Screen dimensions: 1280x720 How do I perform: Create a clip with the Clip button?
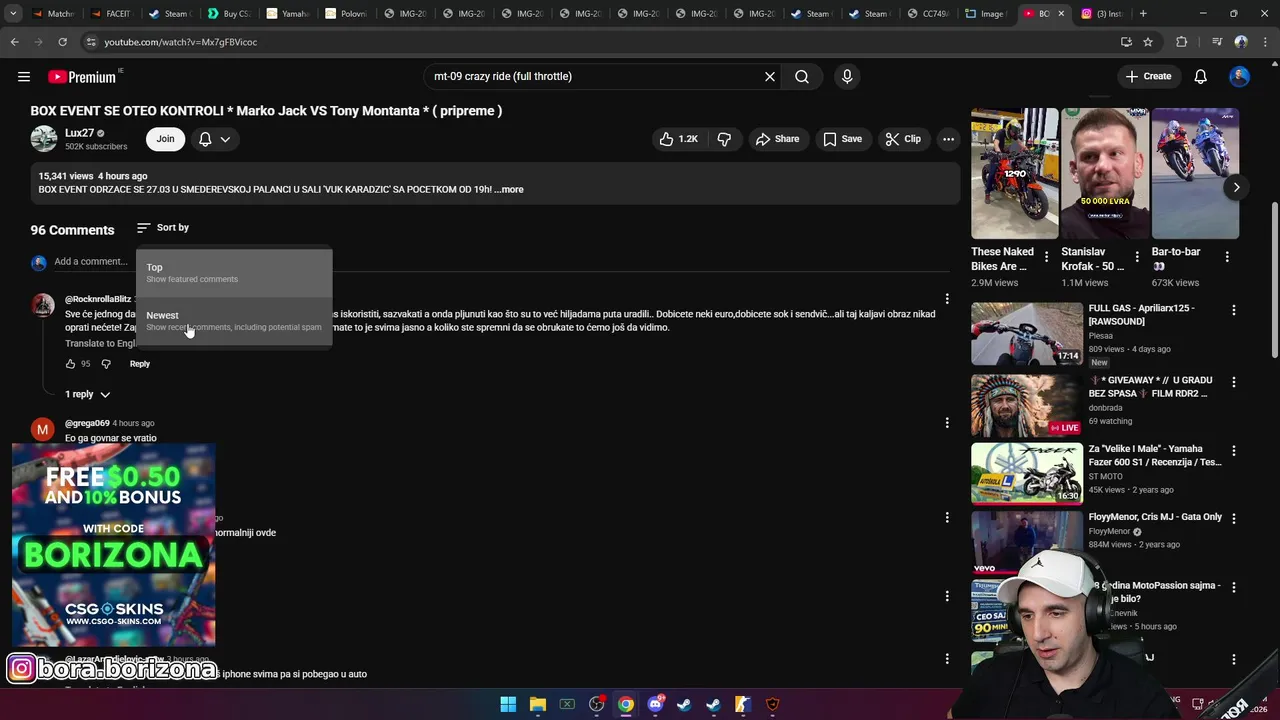902,139
